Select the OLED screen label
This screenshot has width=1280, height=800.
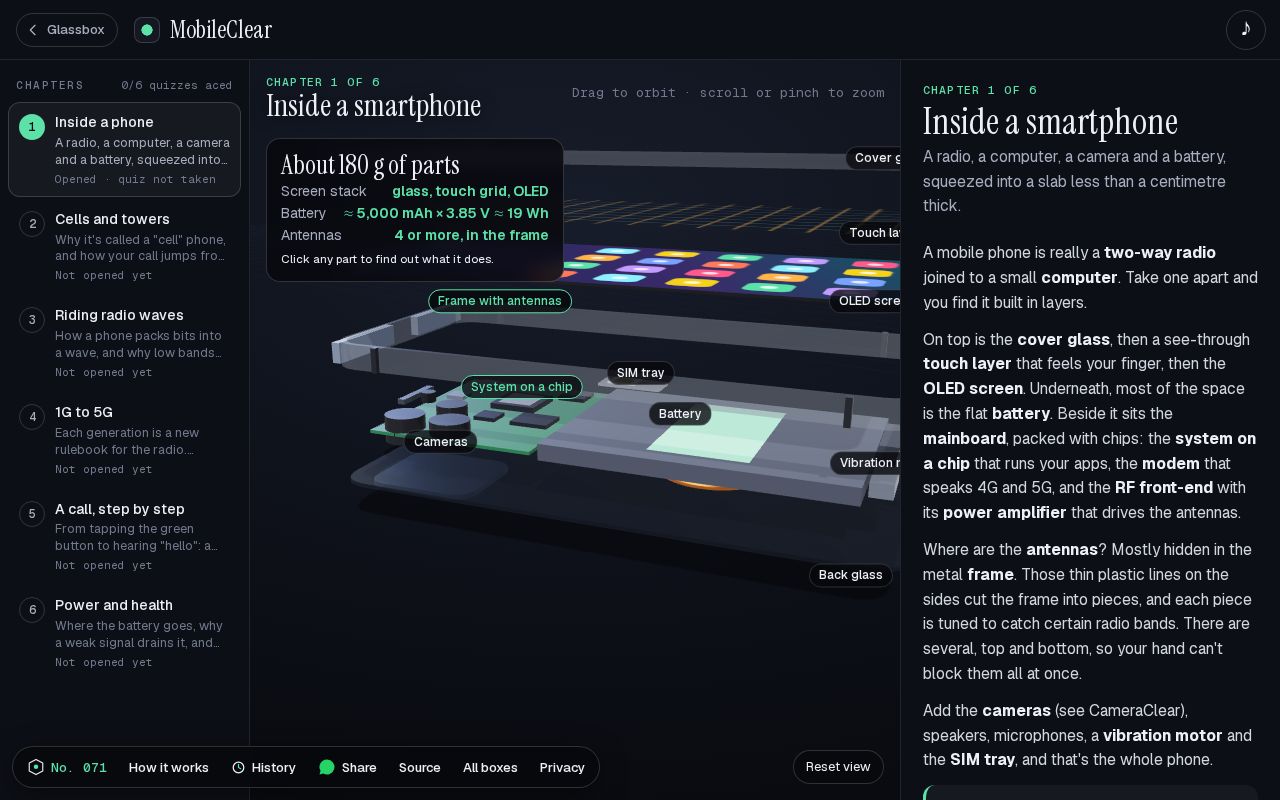point(865,301)
